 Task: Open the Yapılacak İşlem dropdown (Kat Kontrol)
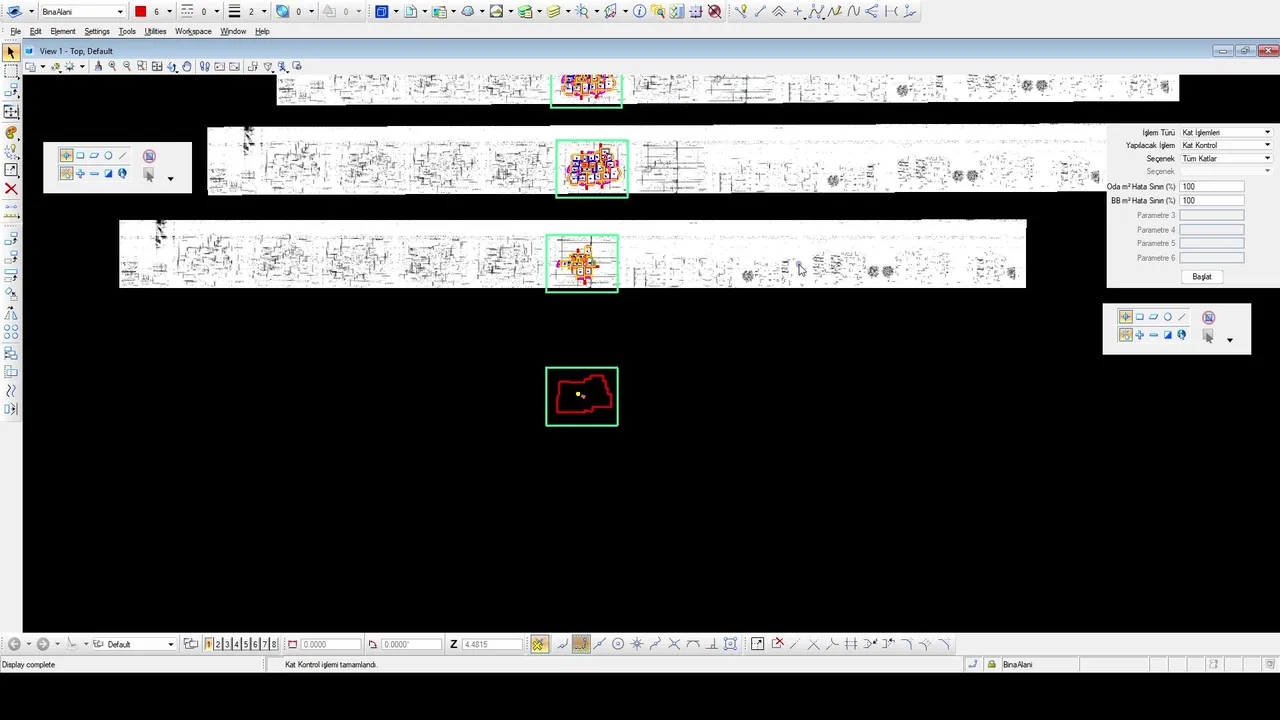[1226, 145]
